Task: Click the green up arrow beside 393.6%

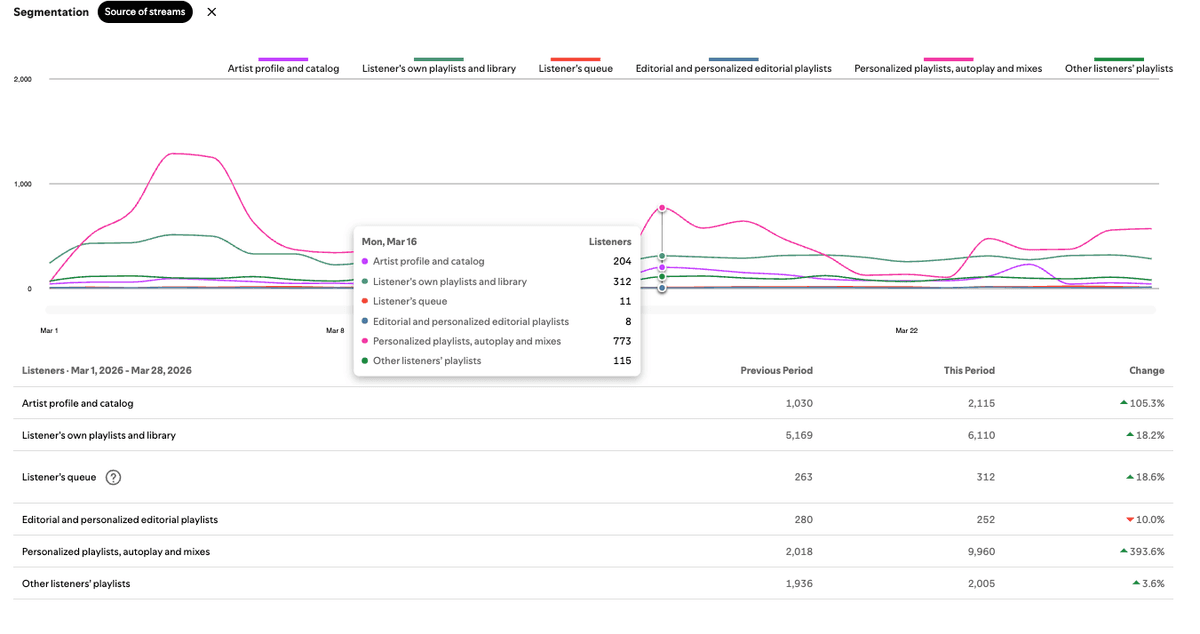Action: pyautogui.click(x=1124, y=551)
